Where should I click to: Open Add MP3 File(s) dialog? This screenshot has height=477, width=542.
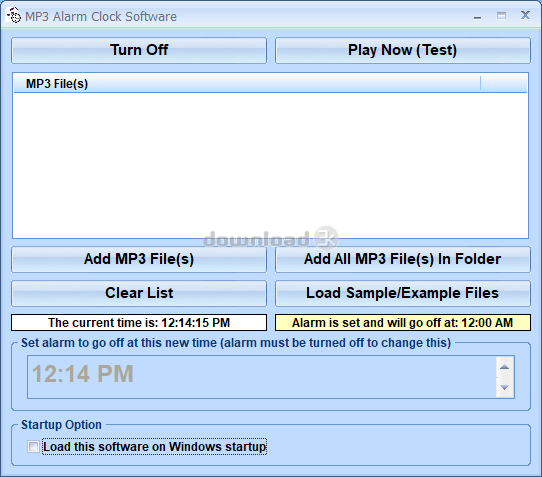pyautogui.click(x=139, y=259)
